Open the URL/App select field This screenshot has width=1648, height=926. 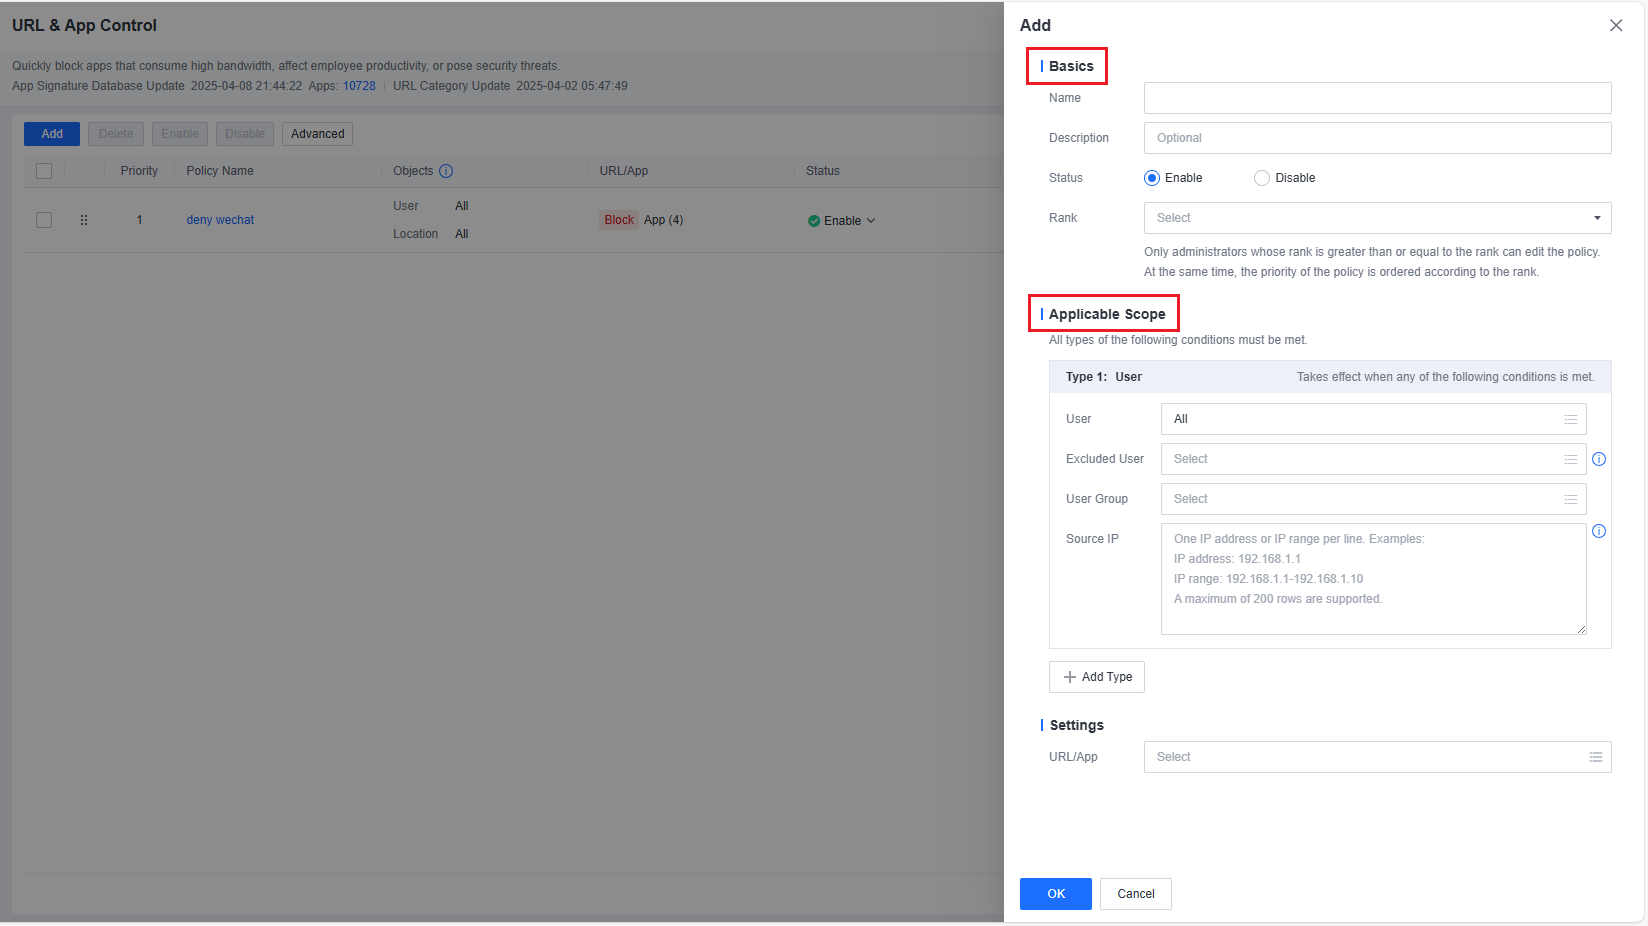1378,757
